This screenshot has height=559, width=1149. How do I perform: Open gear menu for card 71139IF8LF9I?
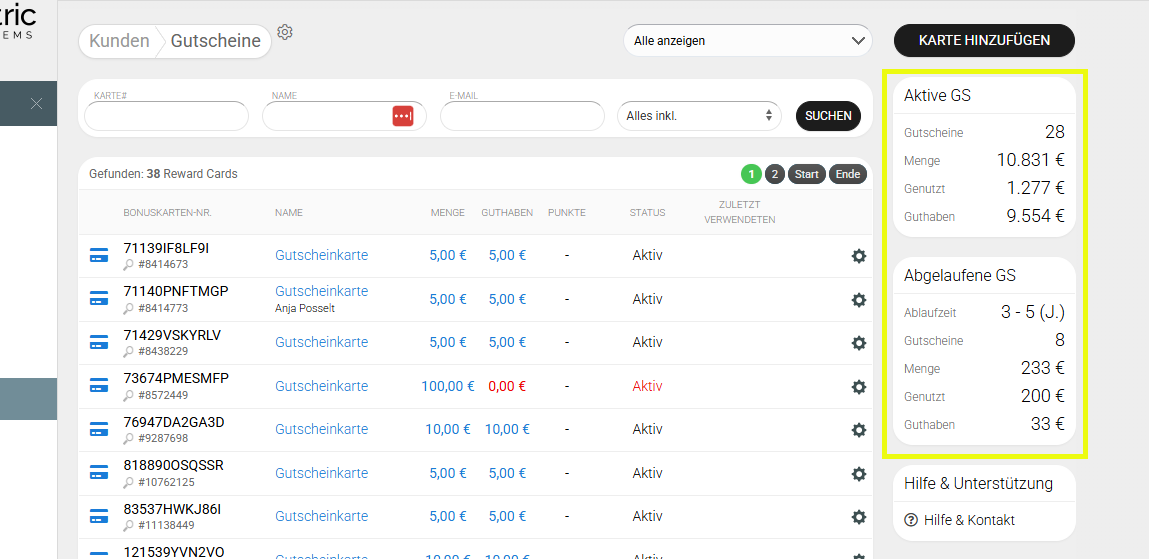tap(858, 256)
